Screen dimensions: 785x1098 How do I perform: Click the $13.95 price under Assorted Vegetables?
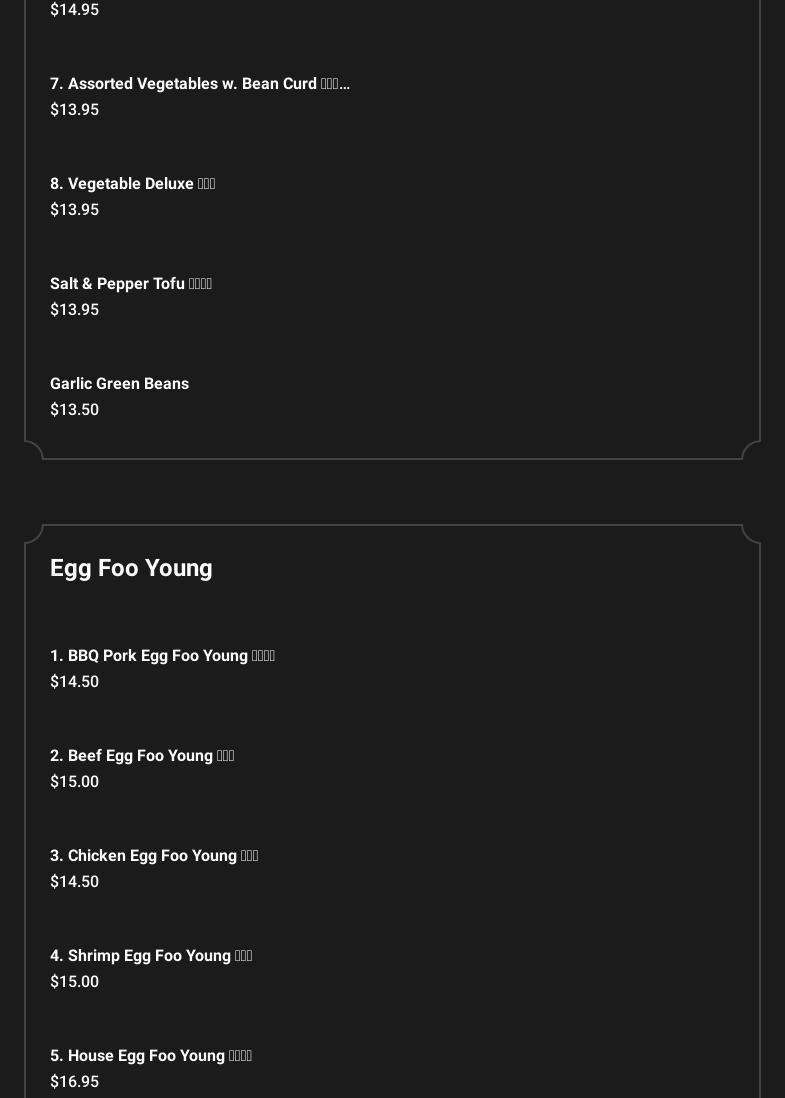coord(74,110)
